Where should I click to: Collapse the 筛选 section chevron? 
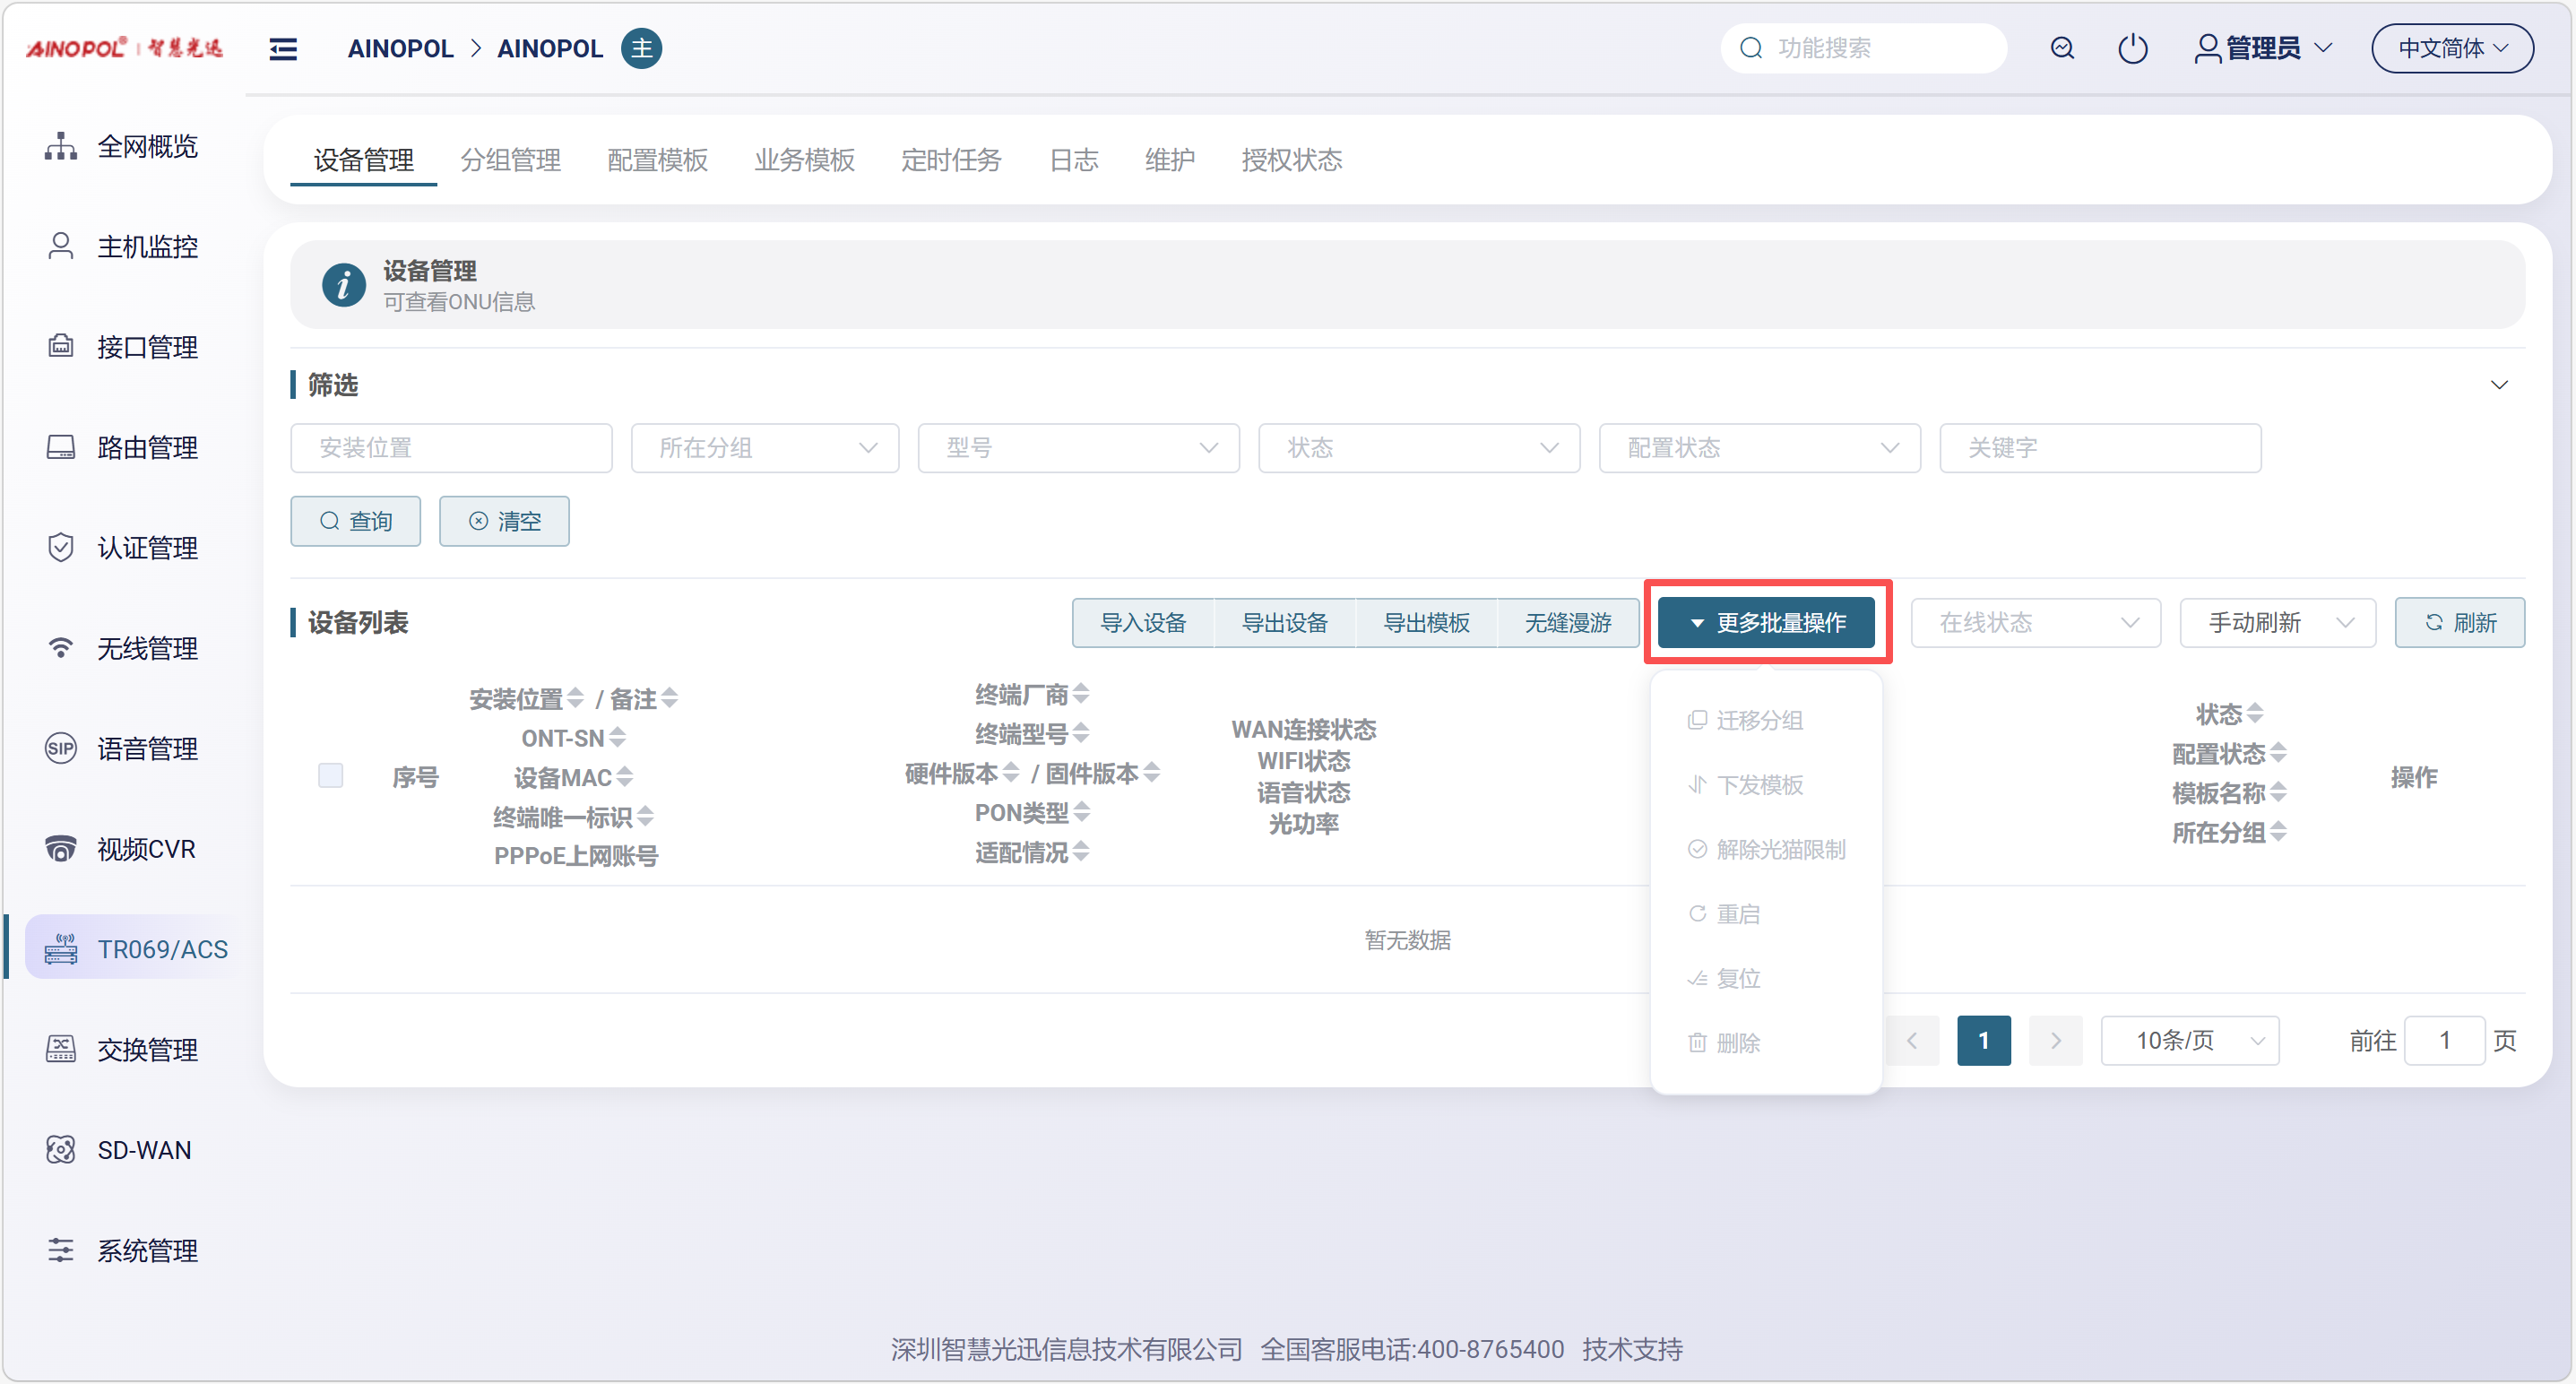(x=2498, y=385)
